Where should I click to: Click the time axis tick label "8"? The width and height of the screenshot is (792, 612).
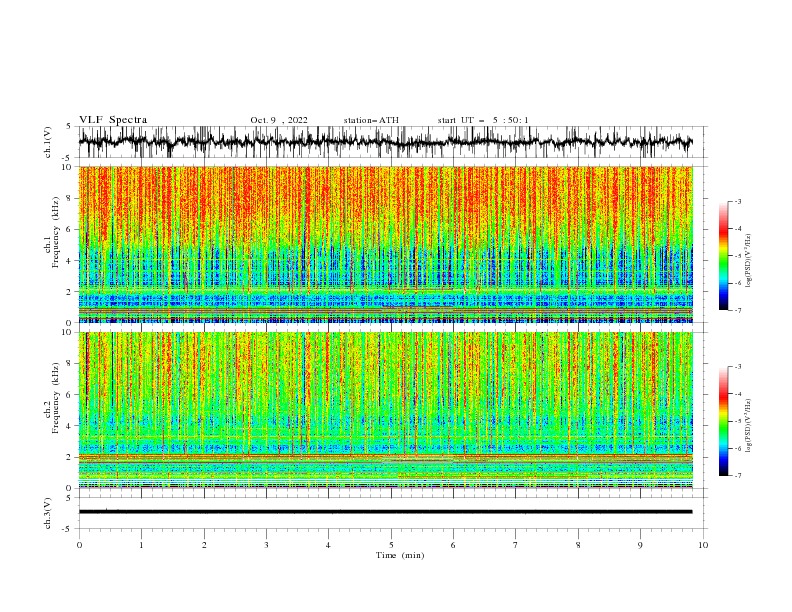click(x=578, y=545)
